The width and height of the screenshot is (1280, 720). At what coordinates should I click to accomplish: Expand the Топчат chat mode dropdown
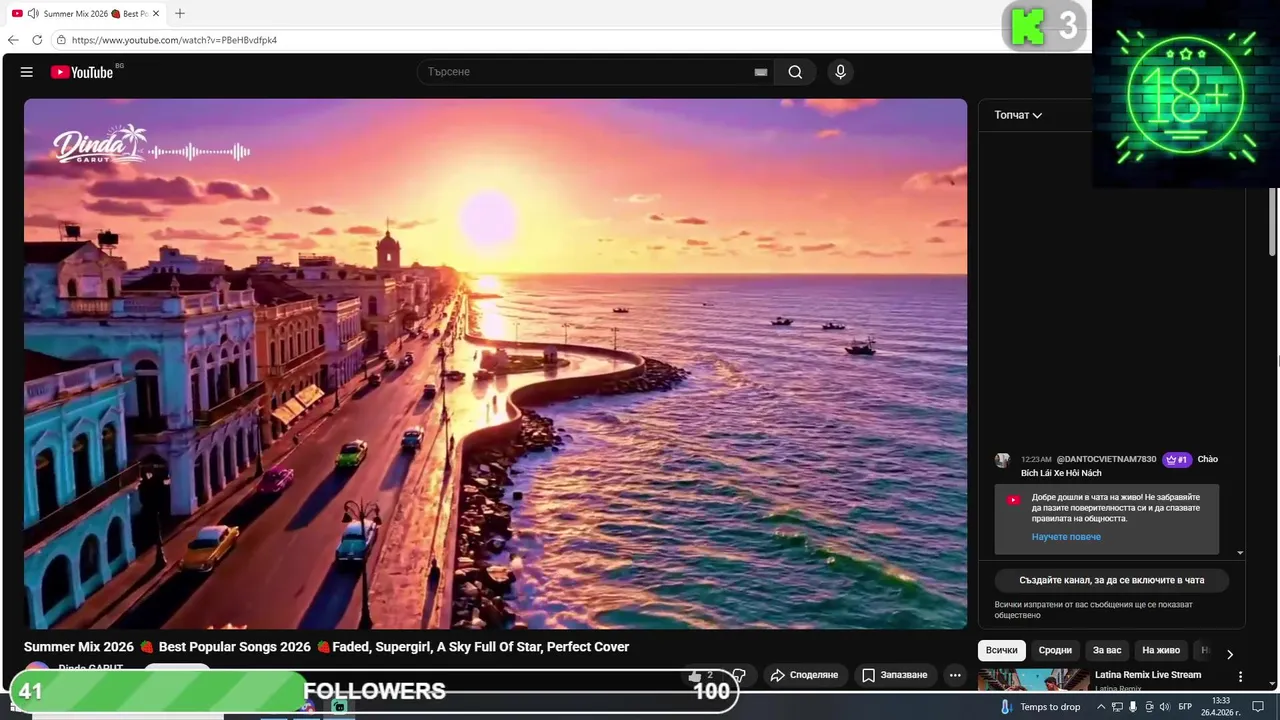(1018, 115)
